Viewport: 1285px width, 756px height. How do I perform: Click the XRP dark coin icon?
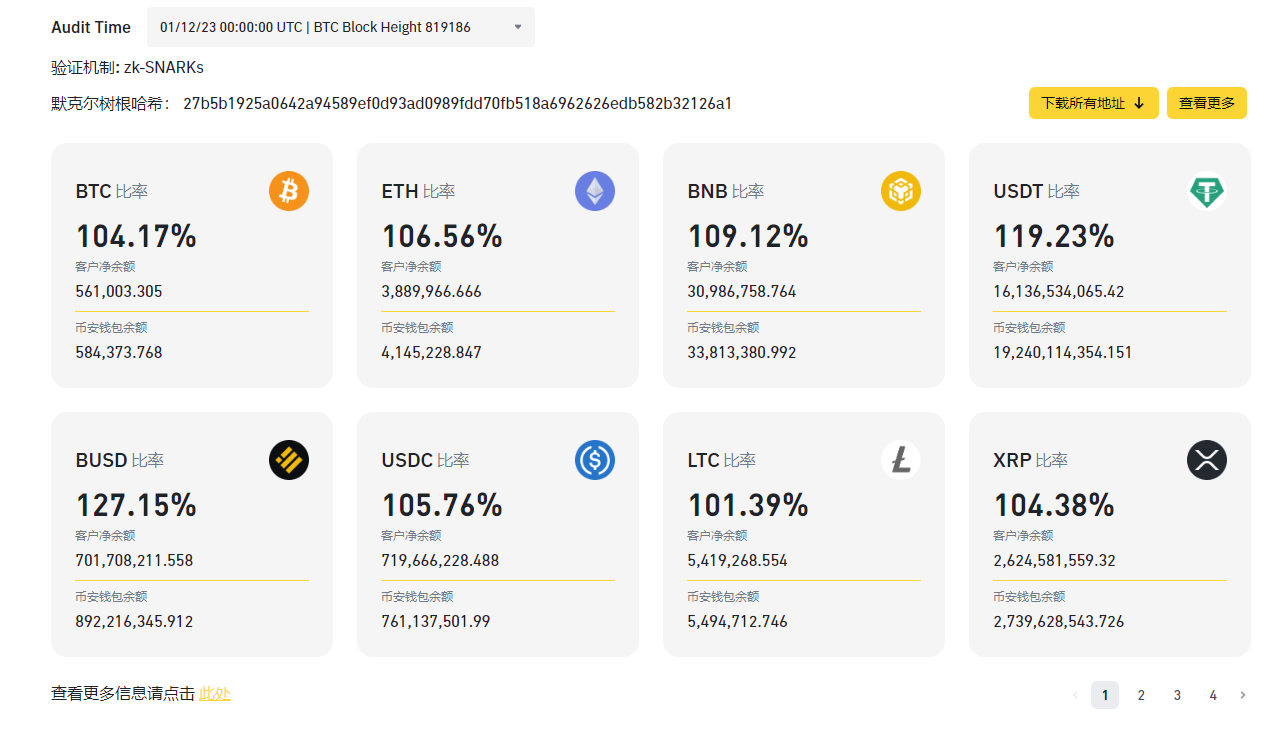pos(1207,460)
